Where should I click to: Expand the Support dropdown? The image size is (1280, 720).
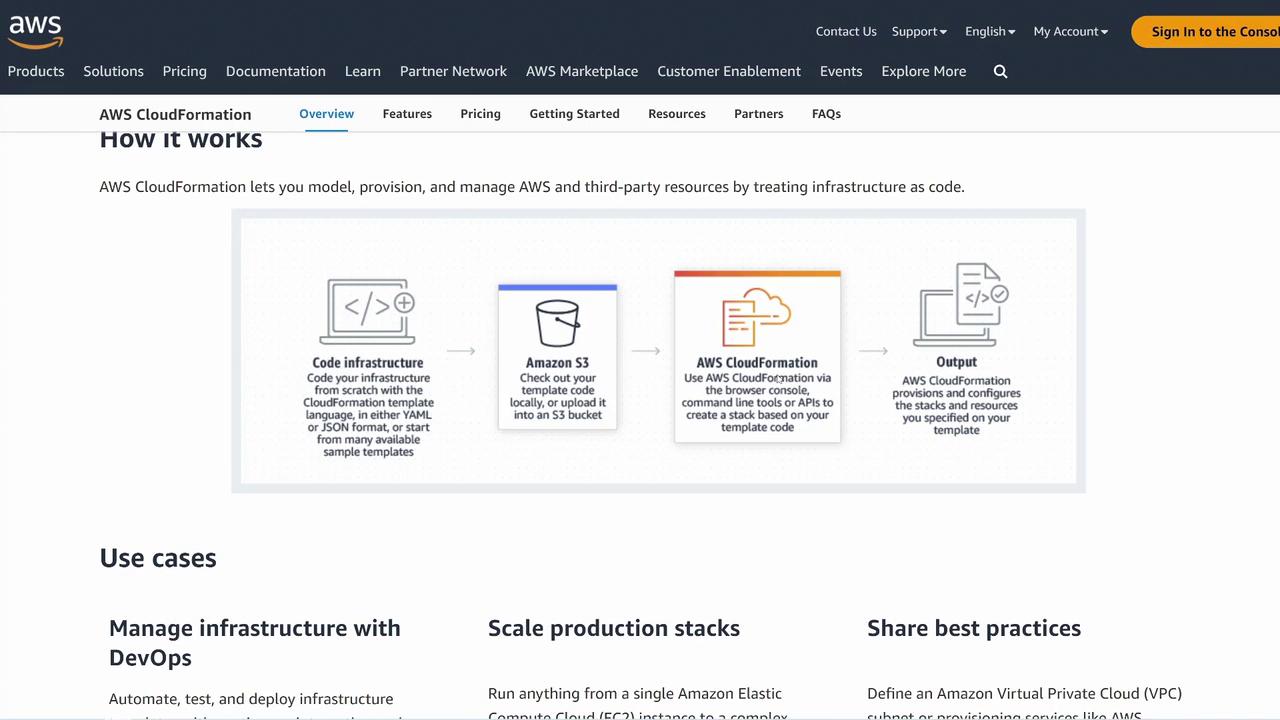(919, 31)
